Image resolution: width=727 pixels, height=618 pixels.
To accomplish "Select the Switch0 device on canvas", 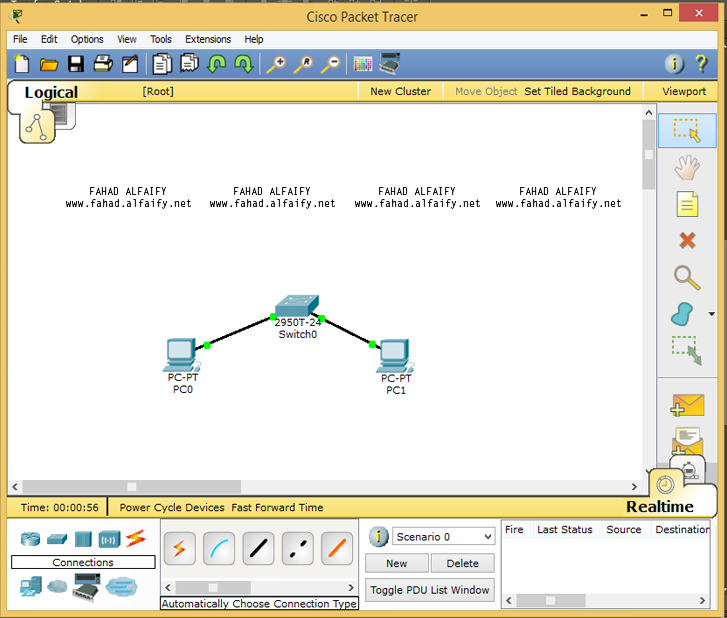I will [297, 306].
